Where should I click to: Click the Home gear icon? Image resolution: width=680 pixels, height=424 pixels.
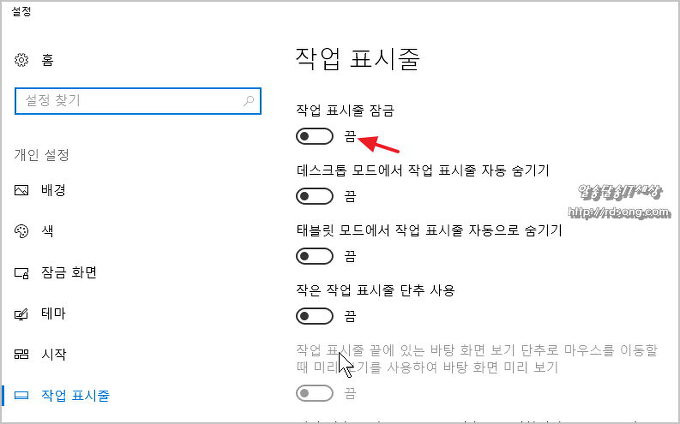(x=22, y=60)
